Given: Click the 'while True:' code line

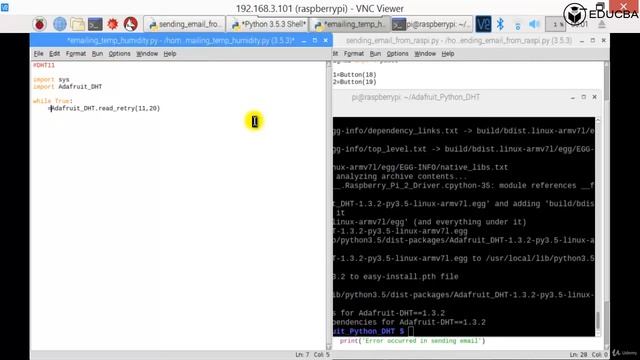Looking at the screenshot, I should pos(53,101).
